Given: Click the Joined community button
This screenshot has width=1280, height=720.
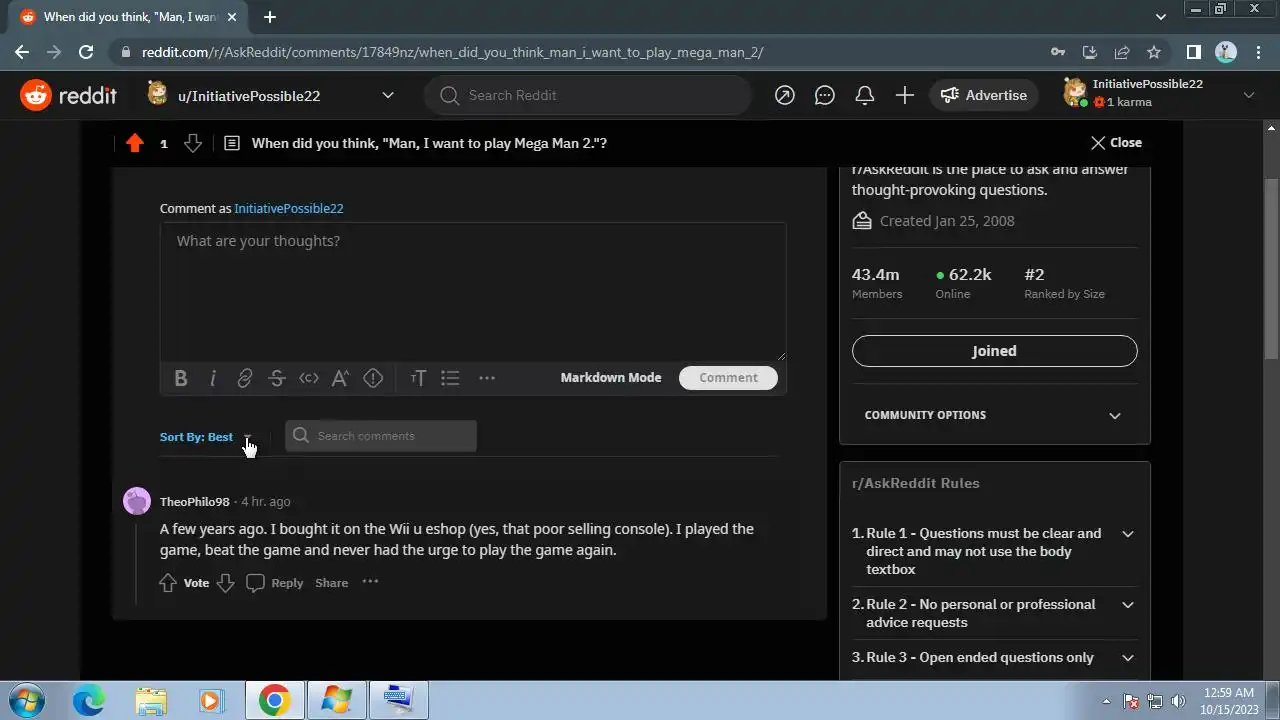Looking at the screenshot, I should coord(994,351).
